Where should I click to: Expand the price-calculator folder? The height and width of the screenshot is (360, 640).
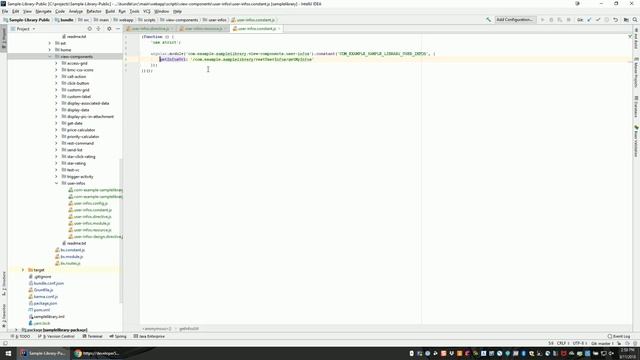[x=56, y=130]
